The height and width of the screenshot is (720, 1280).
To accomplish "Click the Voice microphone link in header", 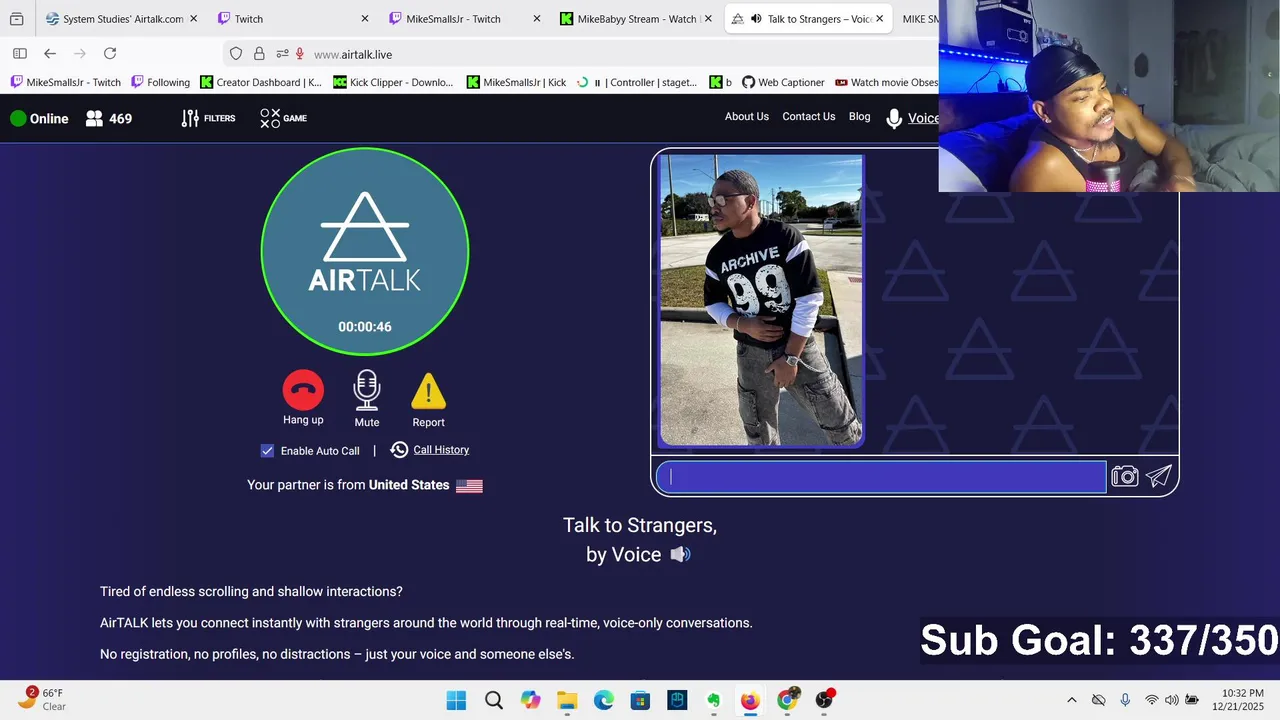I will click(x=912, y=118).
